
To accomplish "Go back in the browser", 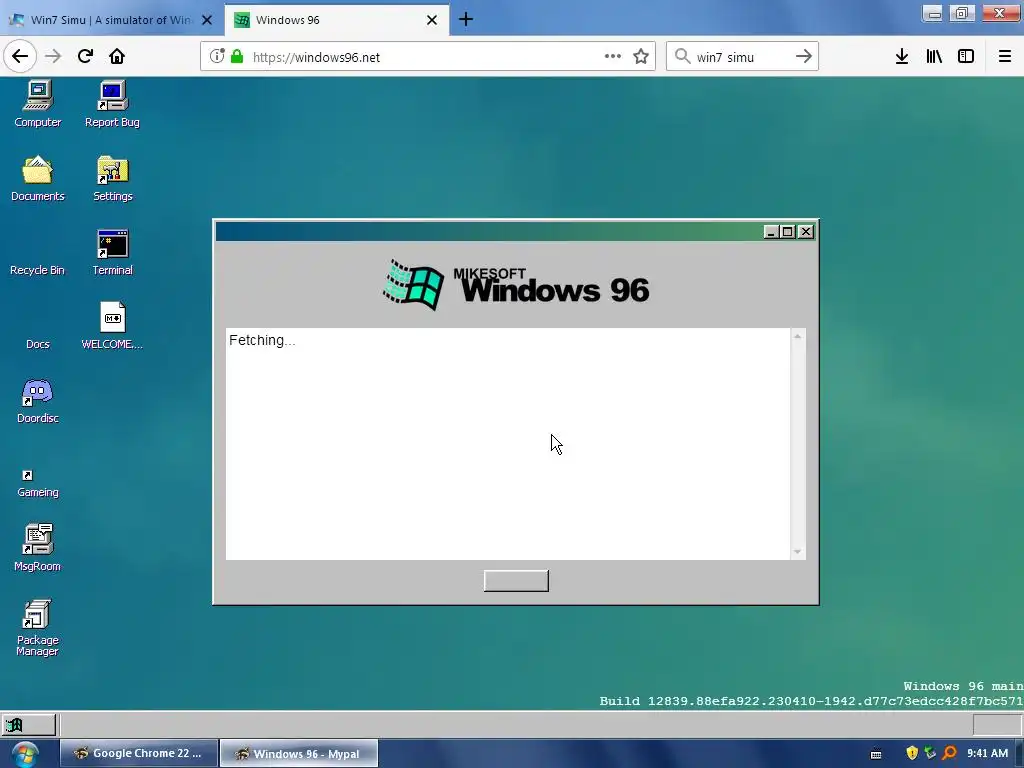I will pos(20,56).
